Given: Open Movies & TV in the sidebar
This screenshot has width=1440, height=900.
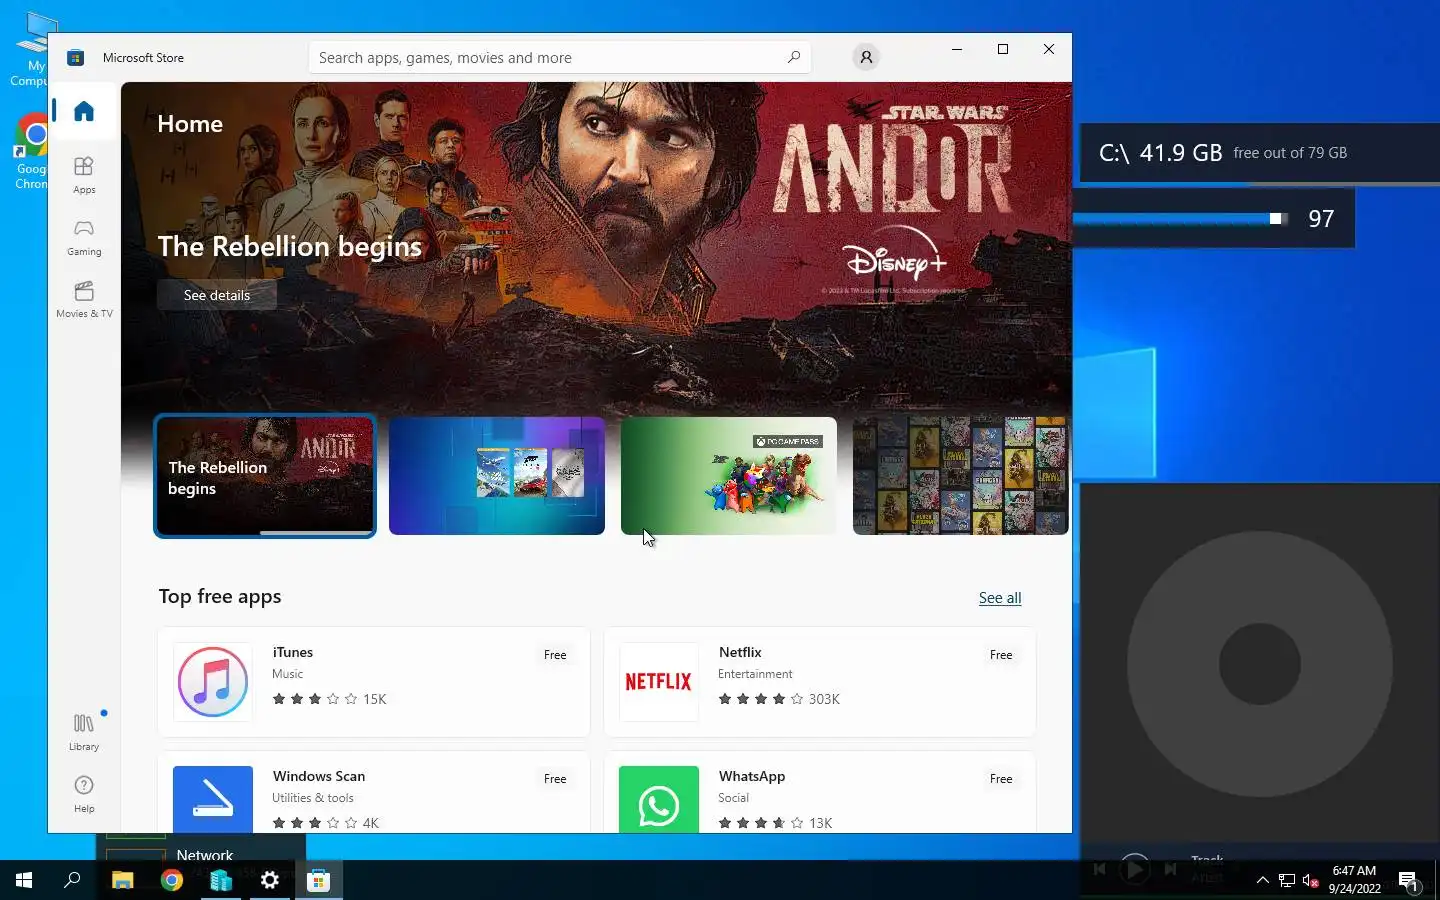Looking at the screenshot, I should 84,299.
